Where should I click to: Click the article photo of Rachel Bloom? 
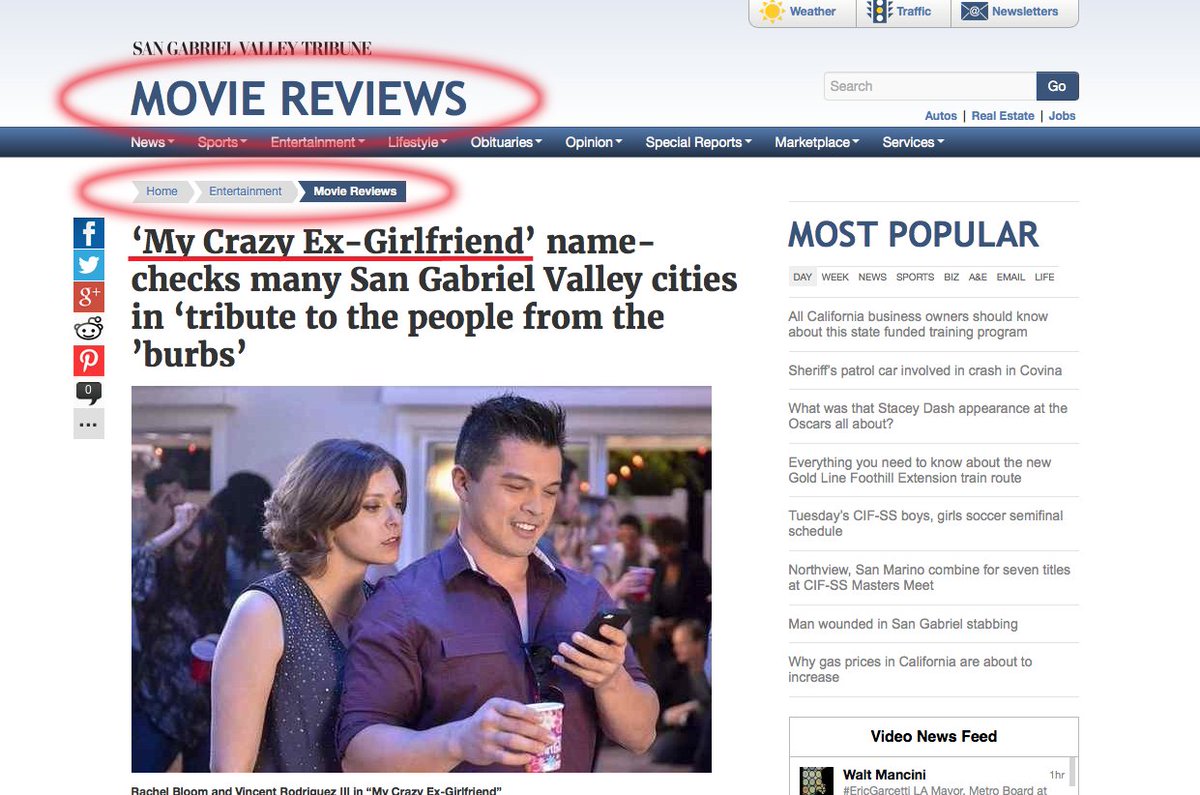tap(421, 579)
